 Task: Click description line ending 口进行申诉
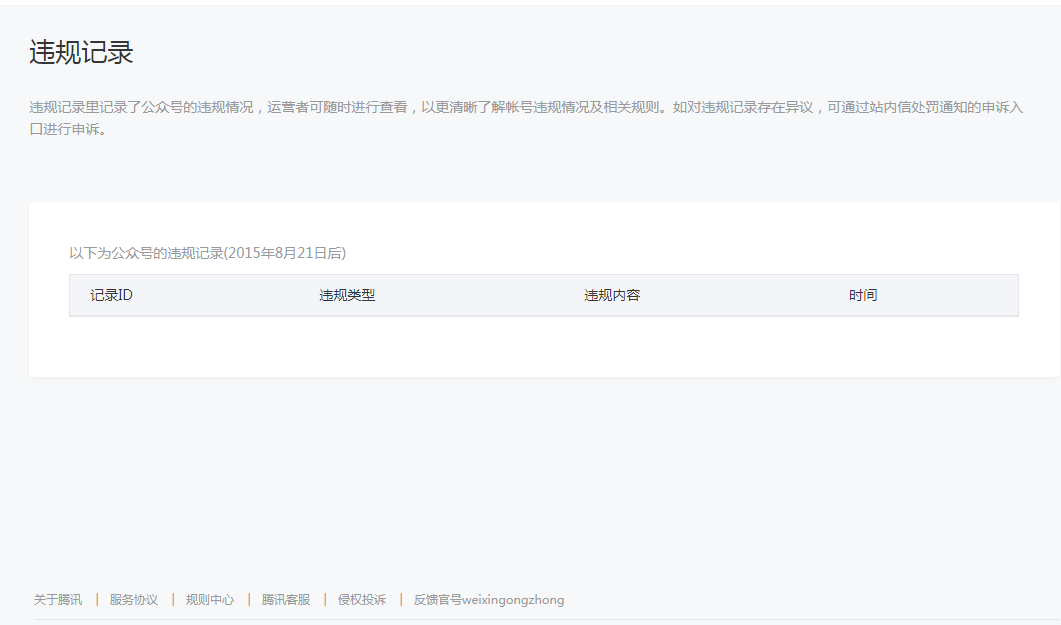(x=67, y=129)
